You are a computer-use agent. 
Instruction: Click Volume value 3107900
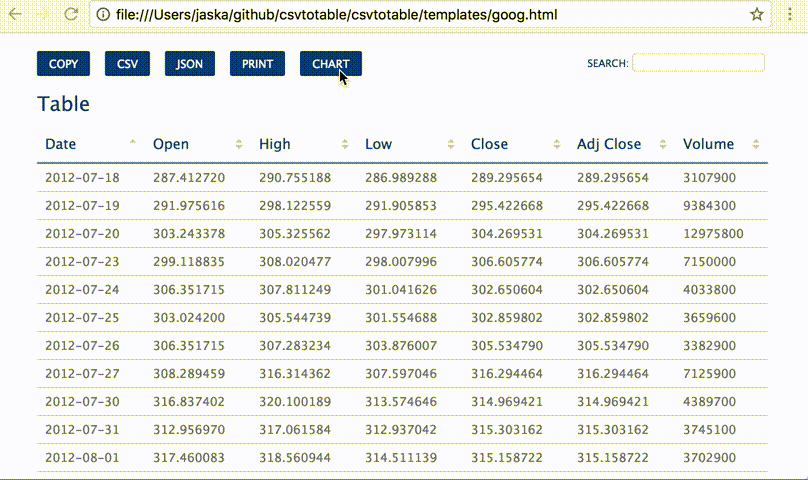tap(710, 177)
